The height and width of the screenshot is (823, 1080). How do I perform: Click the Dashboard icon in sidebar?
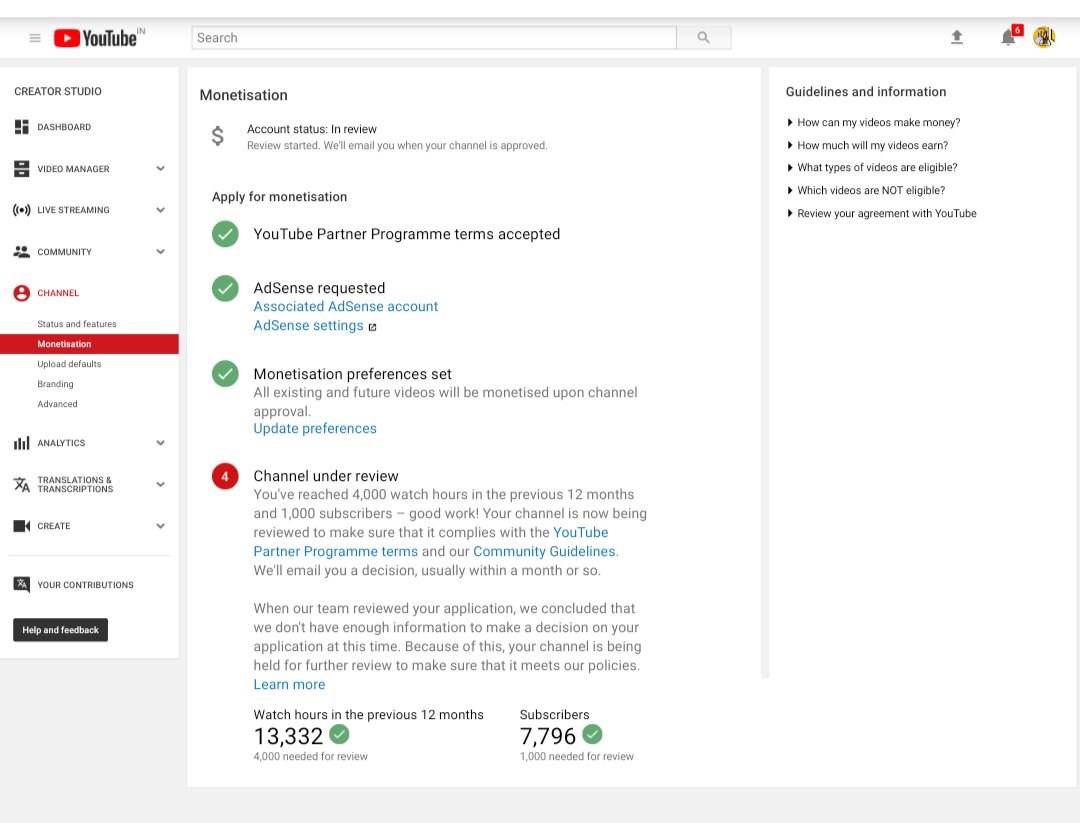(x=21, y=127)
